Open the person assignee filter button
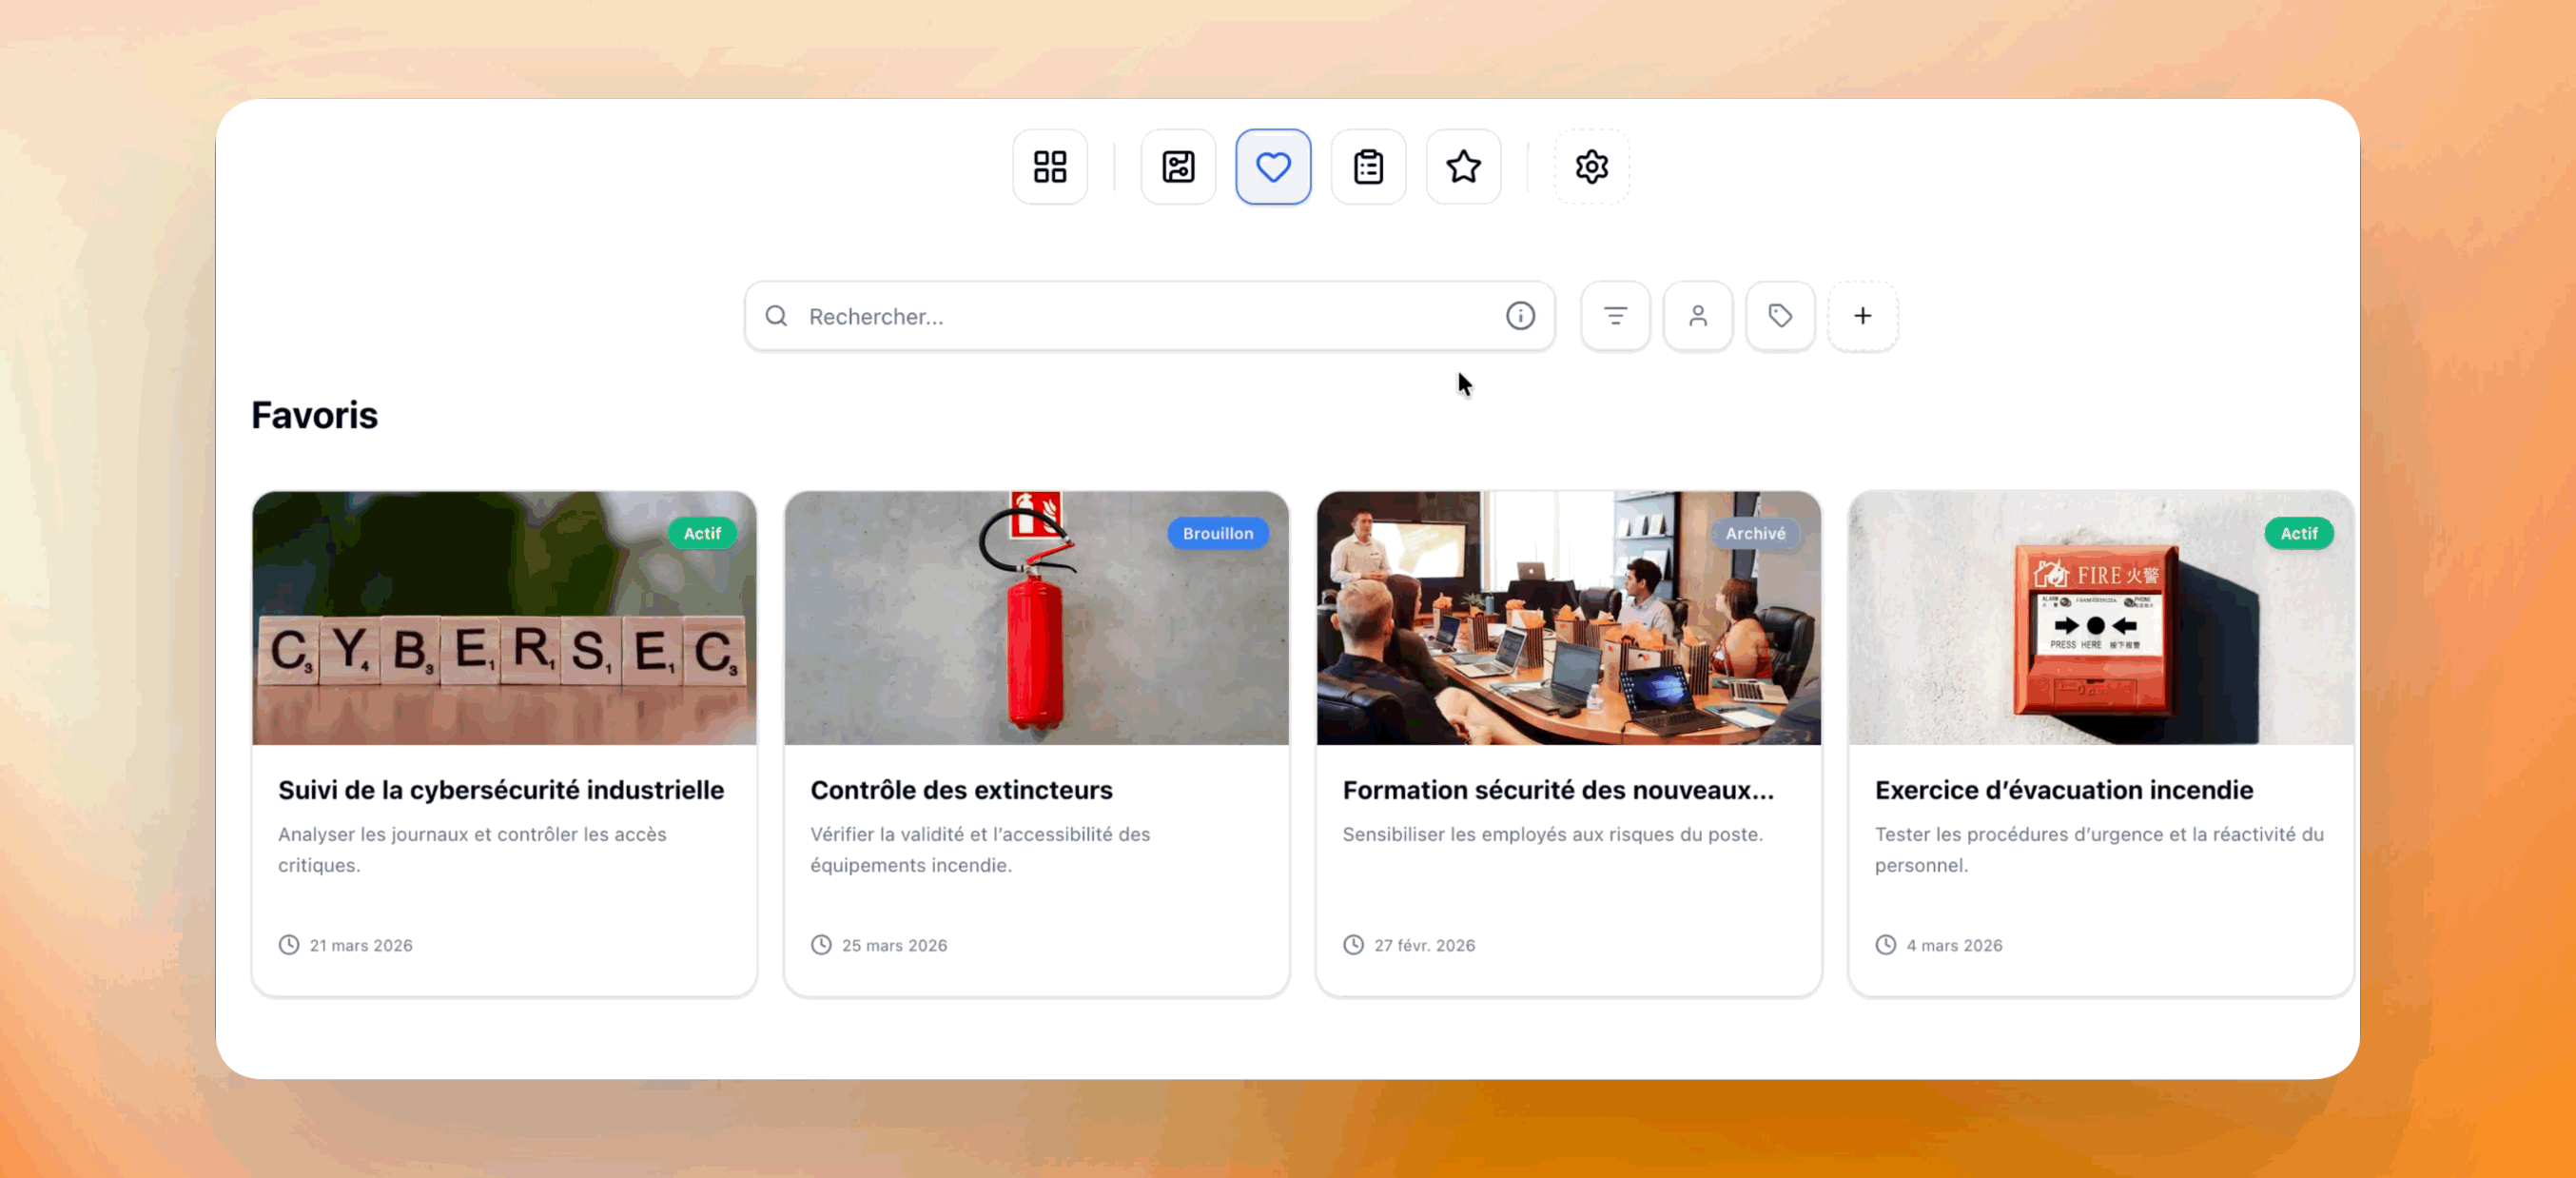The height and width of the screenshot is (1178, 2576). pos(1697,316)
